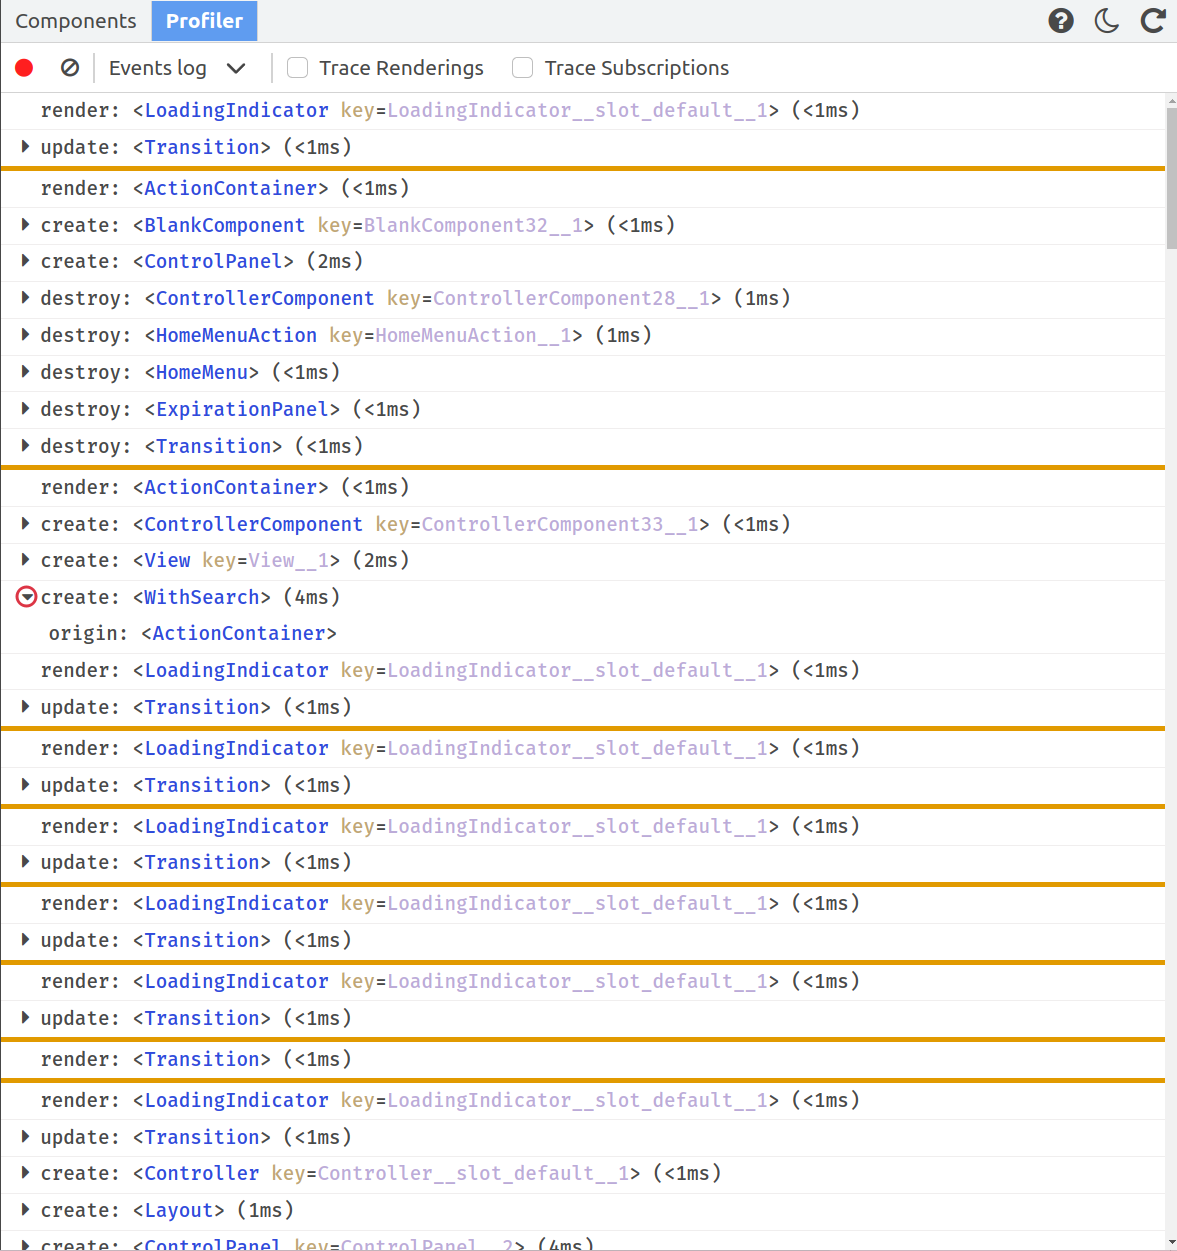Click the red record button
This screenshot has width=1177, height=1251.
pos(24,68)
